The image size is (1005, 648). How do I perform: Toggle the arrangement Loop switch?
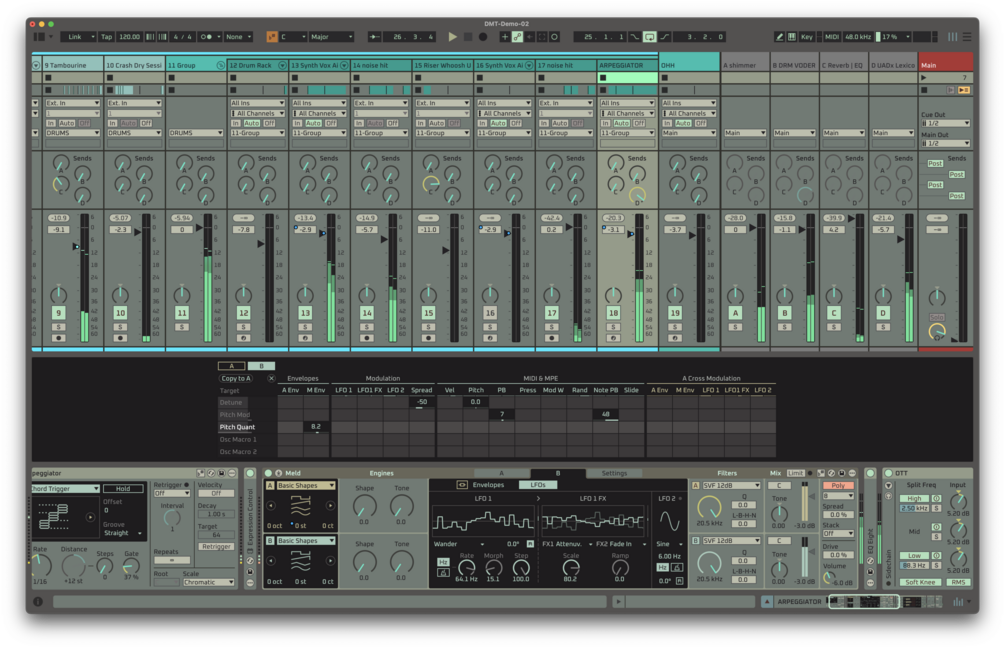(x=649, y=37)
